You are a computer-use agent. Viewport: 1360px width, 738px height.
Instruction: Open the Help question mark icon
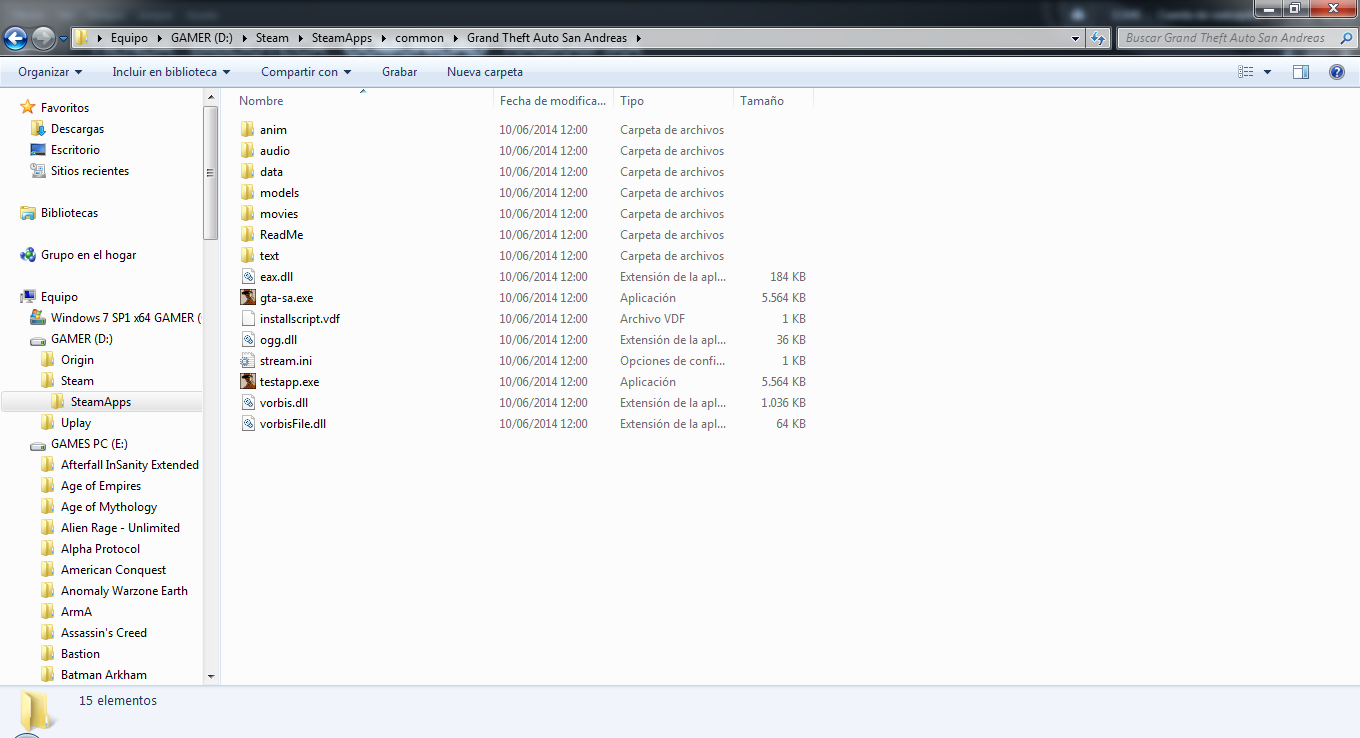(1336, 72)
